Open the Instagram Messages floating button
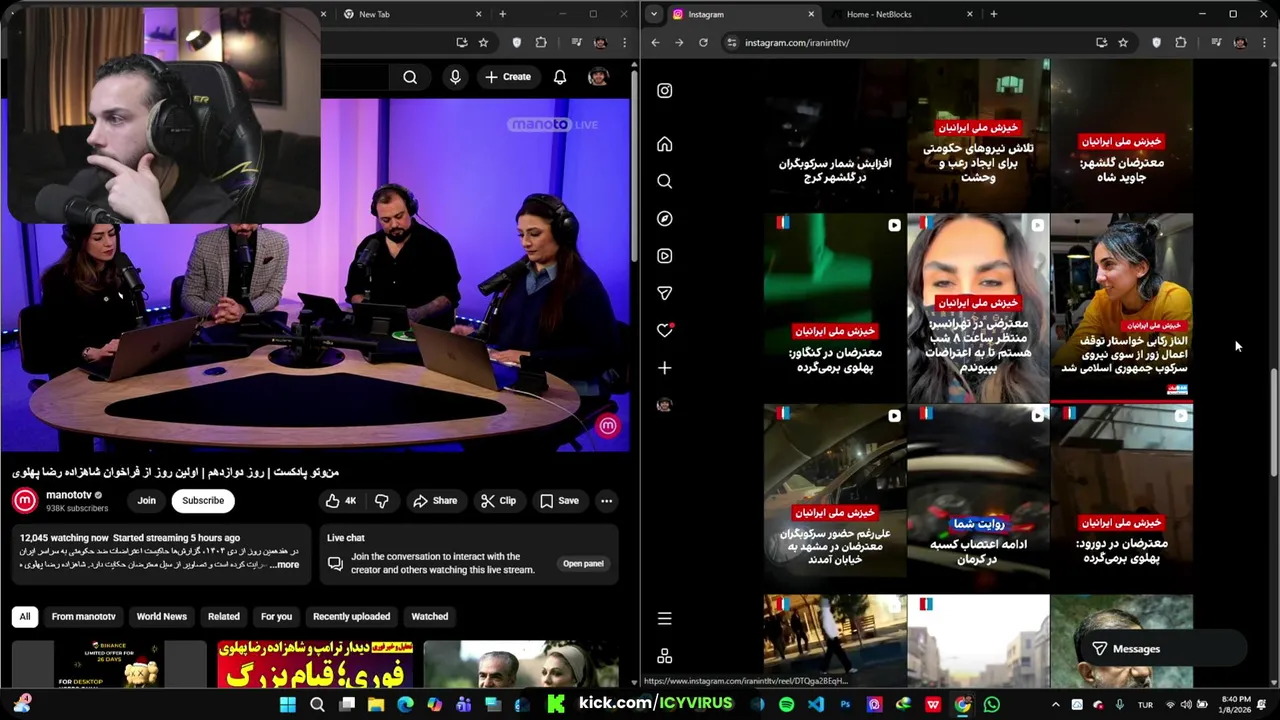 [x=1163, y=649]
